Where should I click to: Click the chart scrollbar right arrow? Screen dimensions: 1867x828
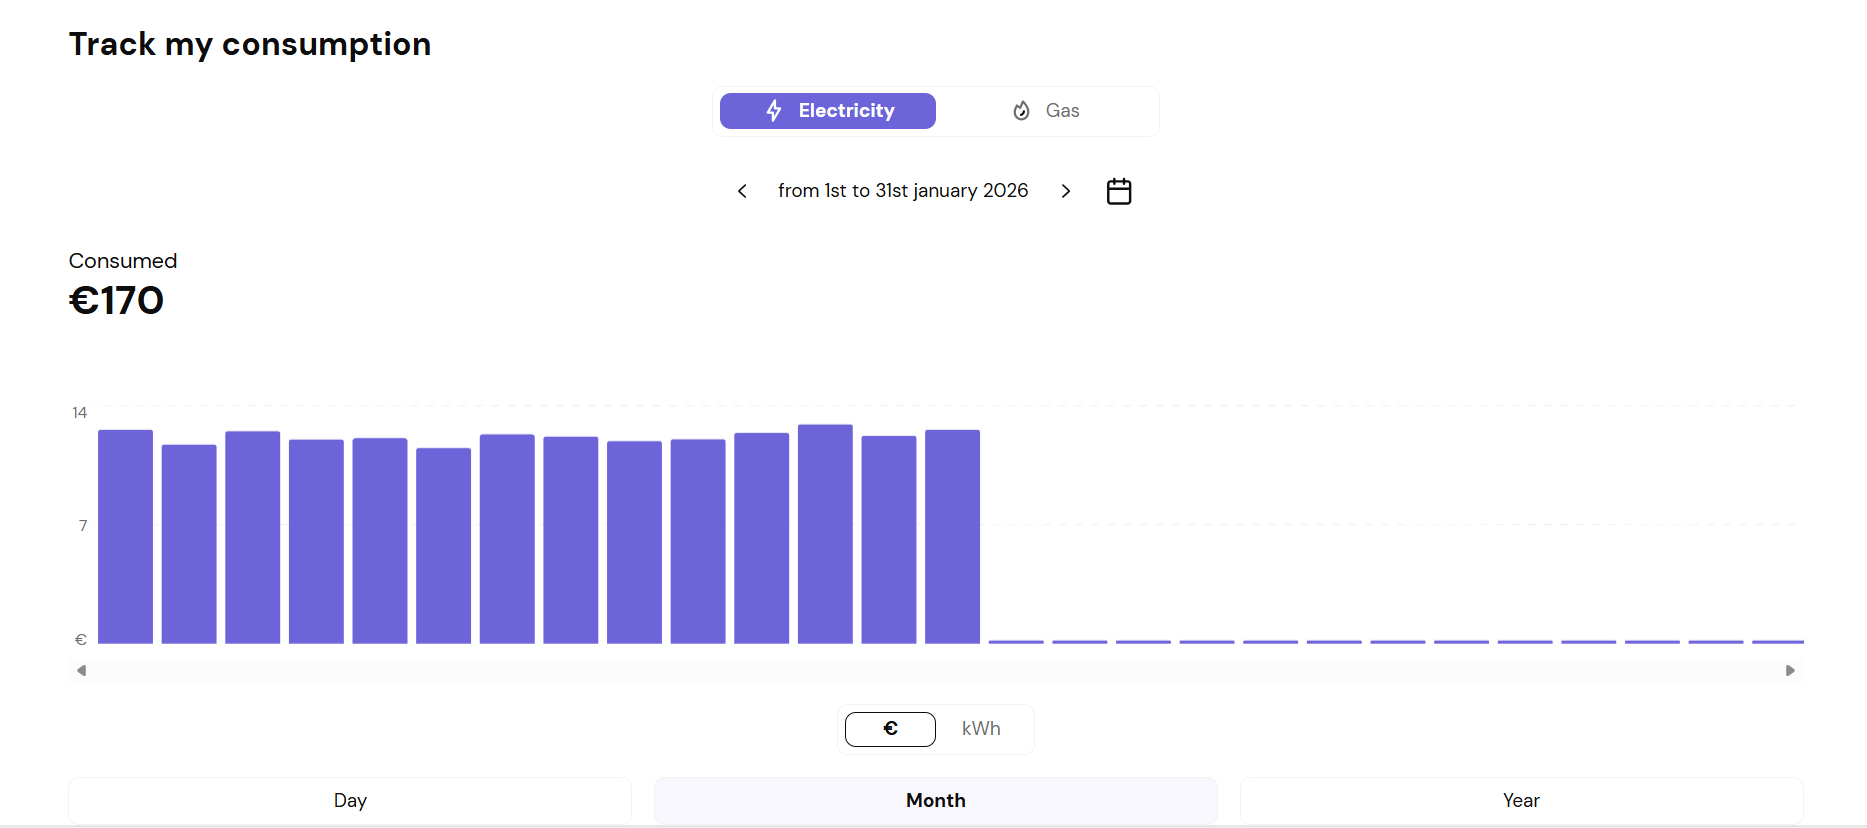(x=1790, y=671)
